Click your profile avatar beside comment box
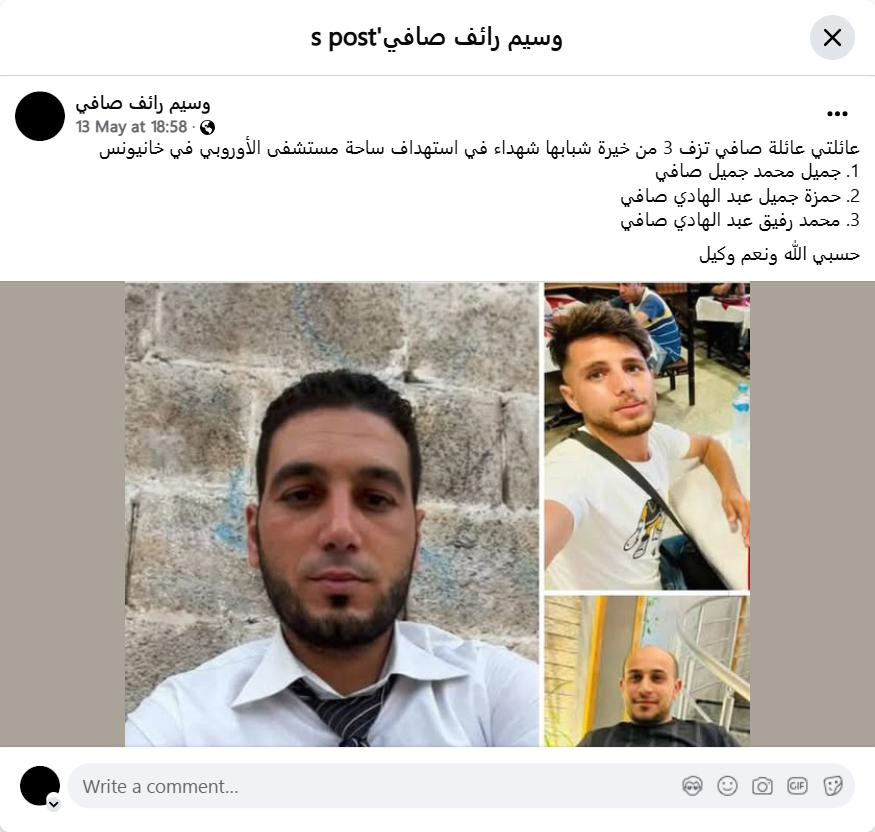875x832 pixels. pos(40,786)
